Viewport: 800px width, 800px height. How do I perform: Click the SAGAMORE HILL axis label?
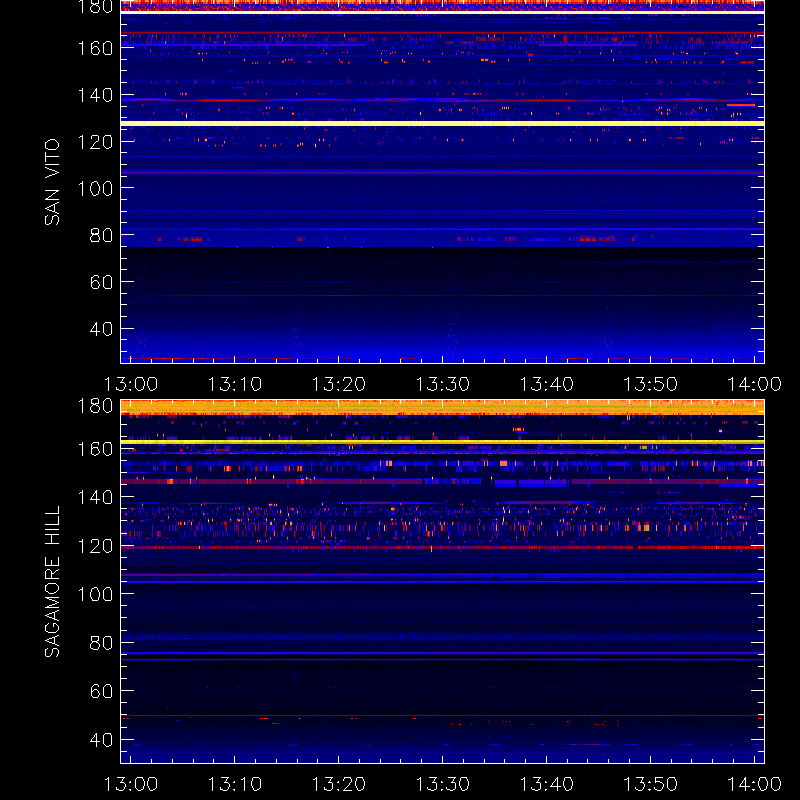tap(52, 581)
